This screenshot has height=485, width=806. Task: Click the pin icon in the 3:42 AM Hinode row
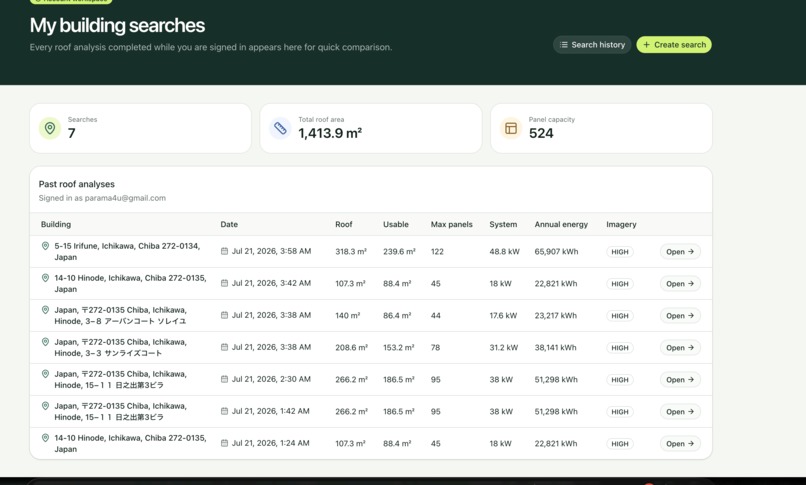click(x=45, y=278)
